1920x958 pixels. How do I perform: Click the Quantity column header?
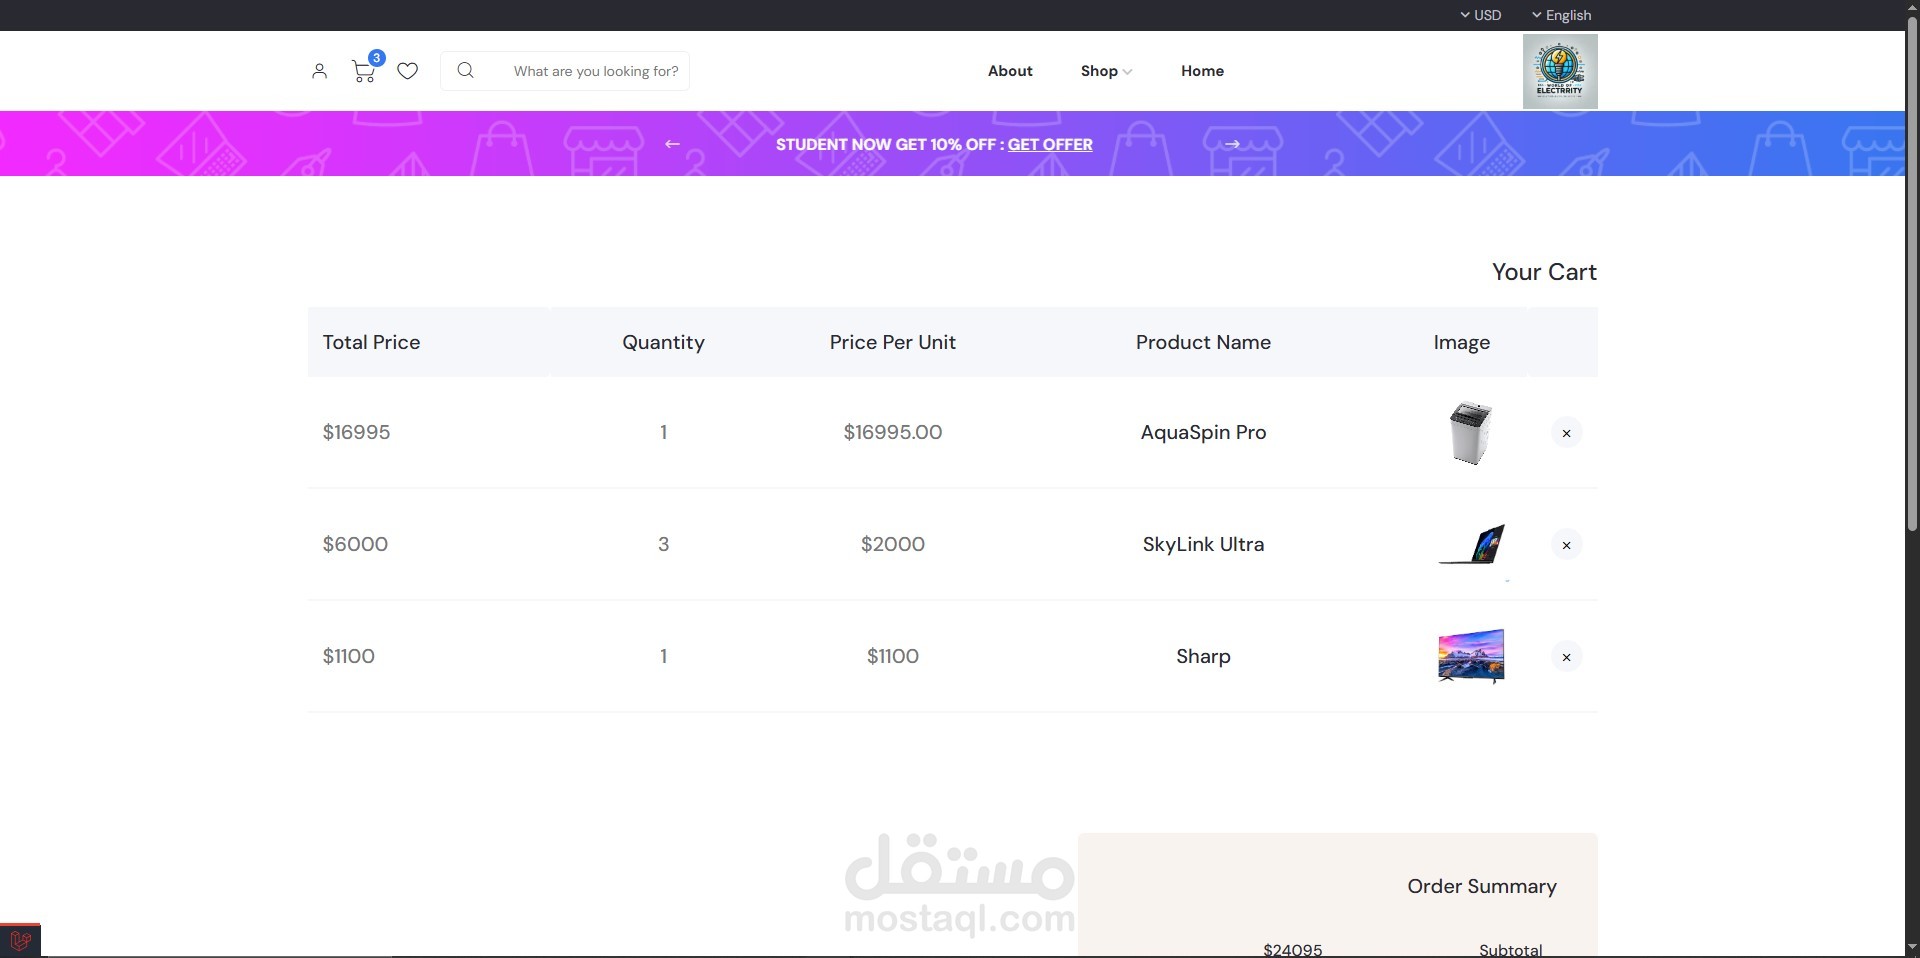tap(663, 342)
